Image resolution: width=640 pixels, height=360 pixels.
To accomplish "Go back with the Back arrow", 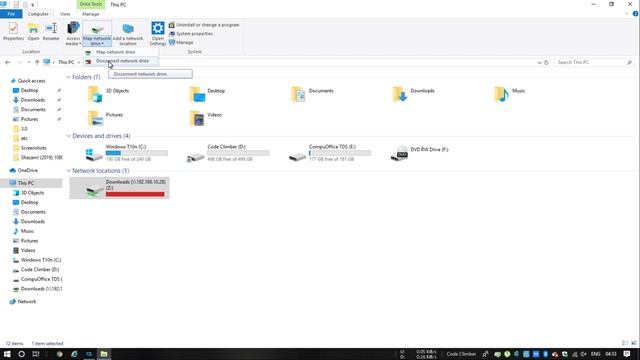I will (x=7, y=62).
